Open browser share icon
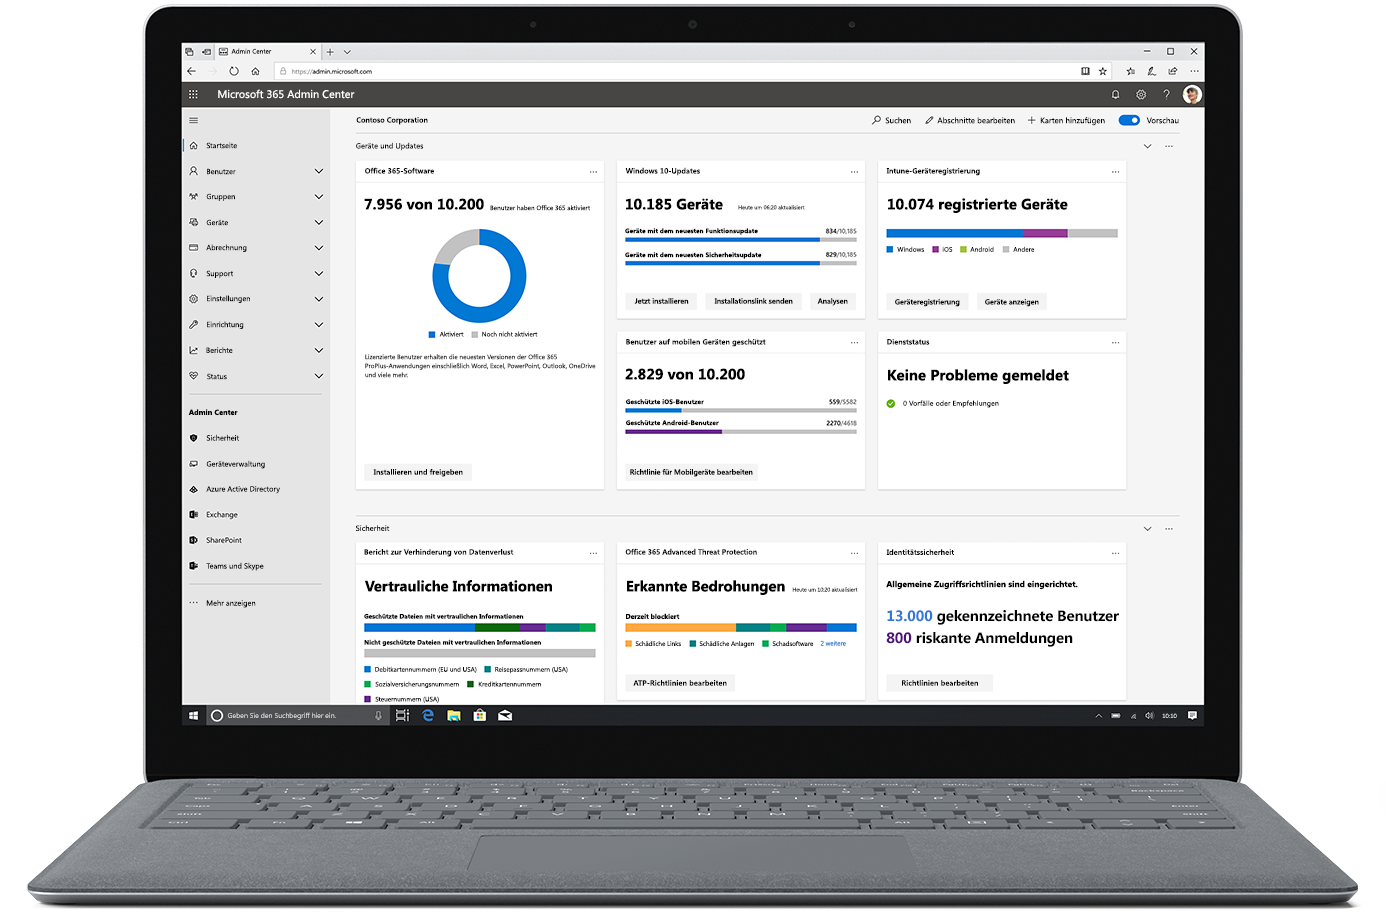 click(1173, 71)
